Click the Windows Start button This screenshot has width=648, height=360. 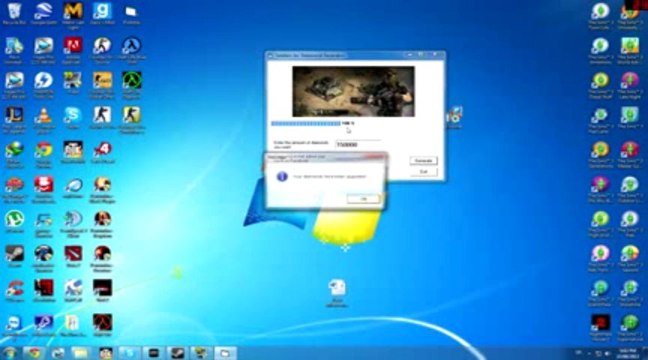click(x=10, y=353)
